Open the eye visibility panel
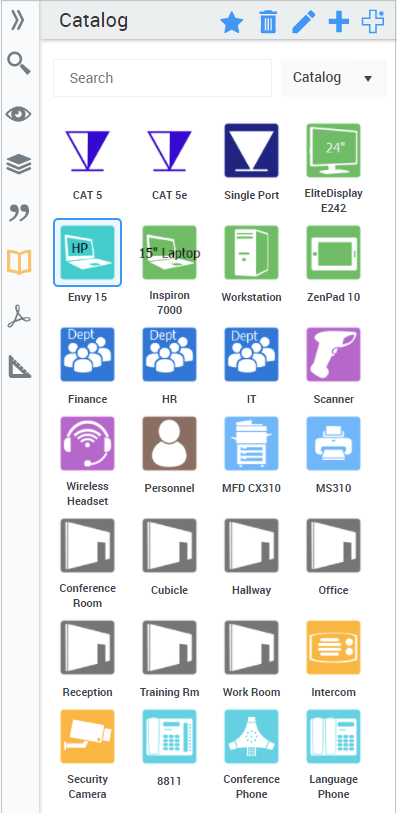Viewport: 398px width, 813px height. pos(19,114)
